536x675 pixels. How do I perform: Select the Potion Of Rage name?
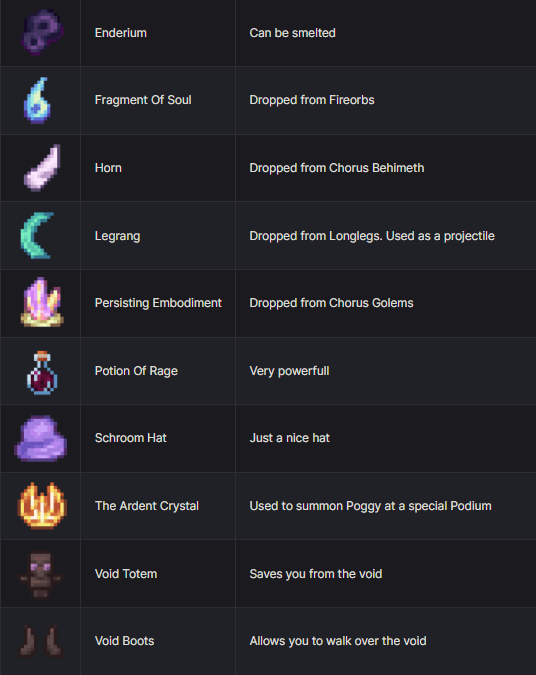click(136, 371)
